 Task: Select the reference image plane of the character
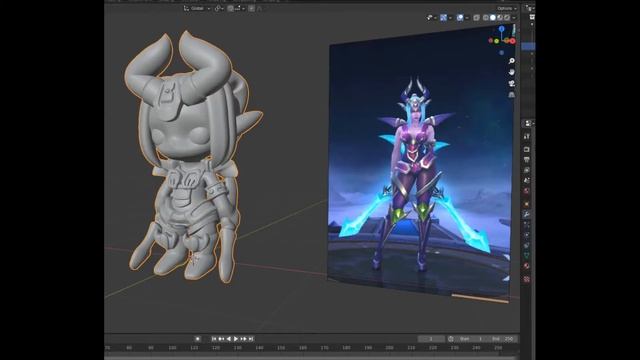click(x=420, y=163)
